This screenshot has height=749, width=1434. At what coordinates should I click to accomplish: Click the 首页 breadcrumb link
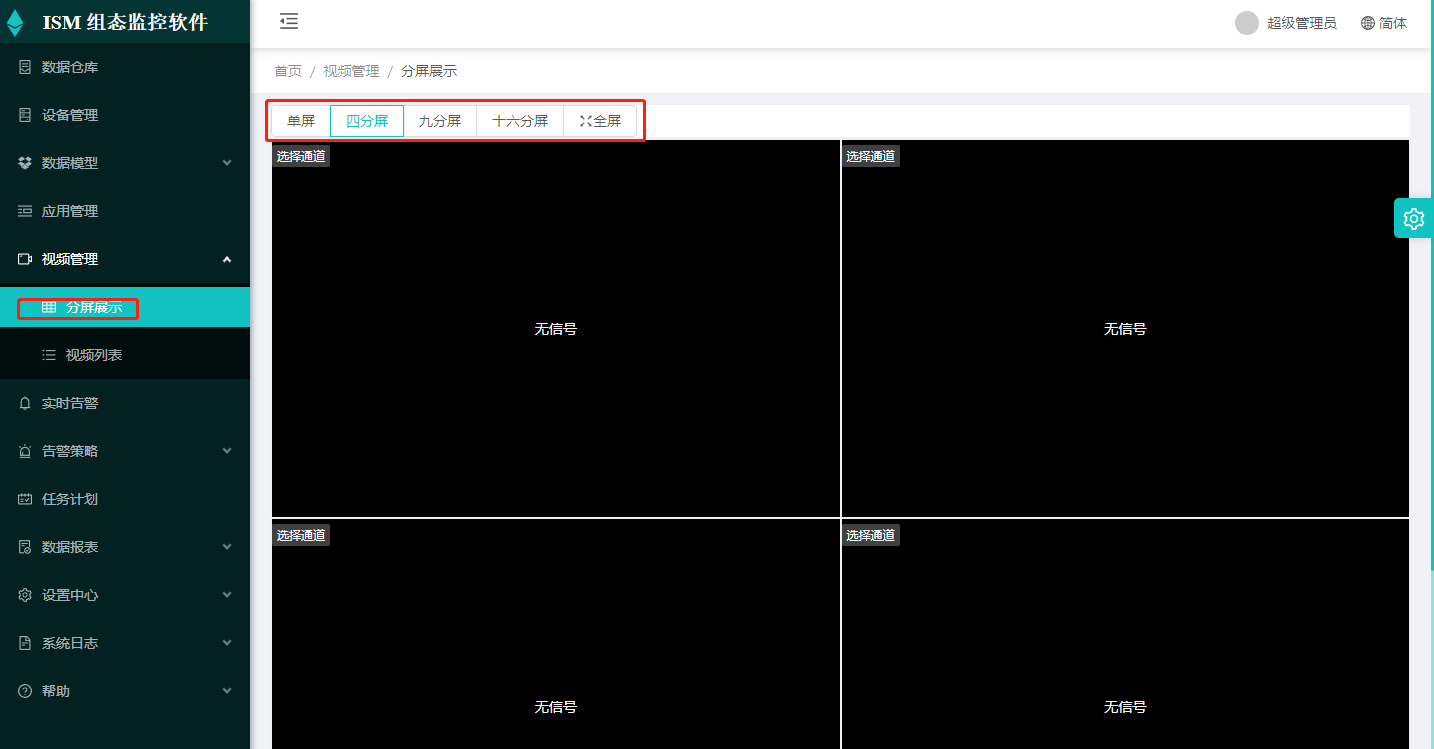coord(288,71)
